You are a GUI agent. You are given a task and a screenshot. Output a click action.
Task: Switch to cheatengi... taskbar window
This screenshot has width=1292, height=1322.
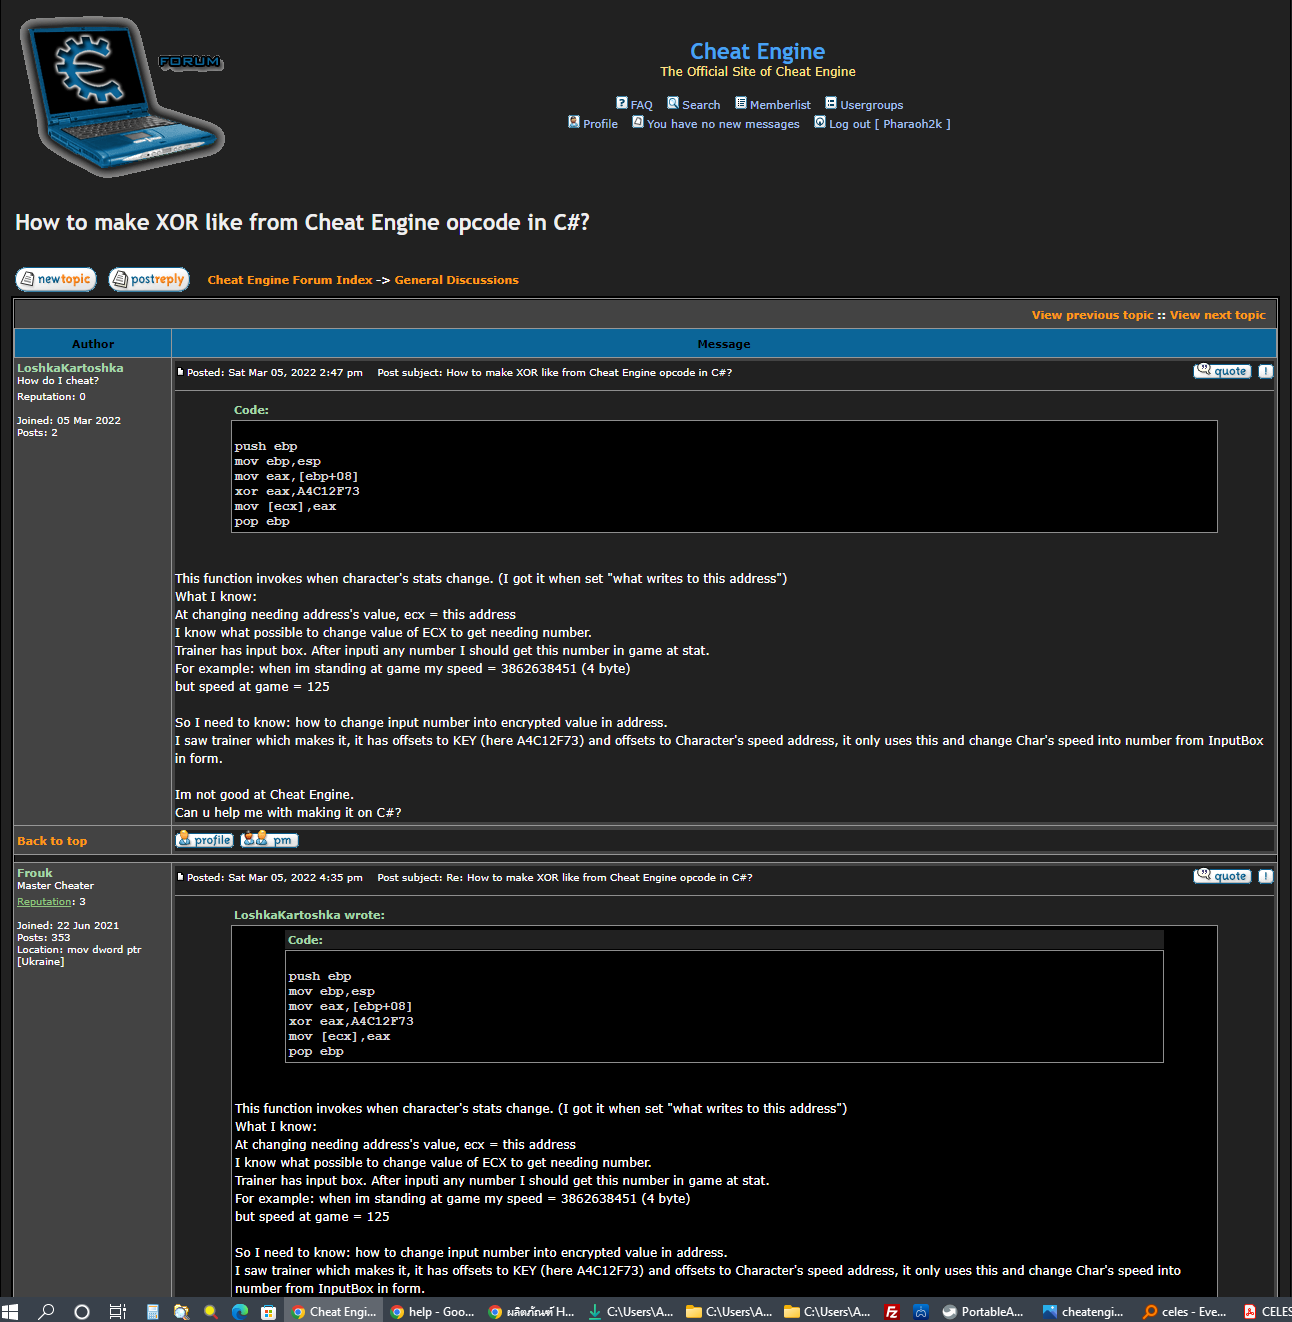click(1084, 1311)
